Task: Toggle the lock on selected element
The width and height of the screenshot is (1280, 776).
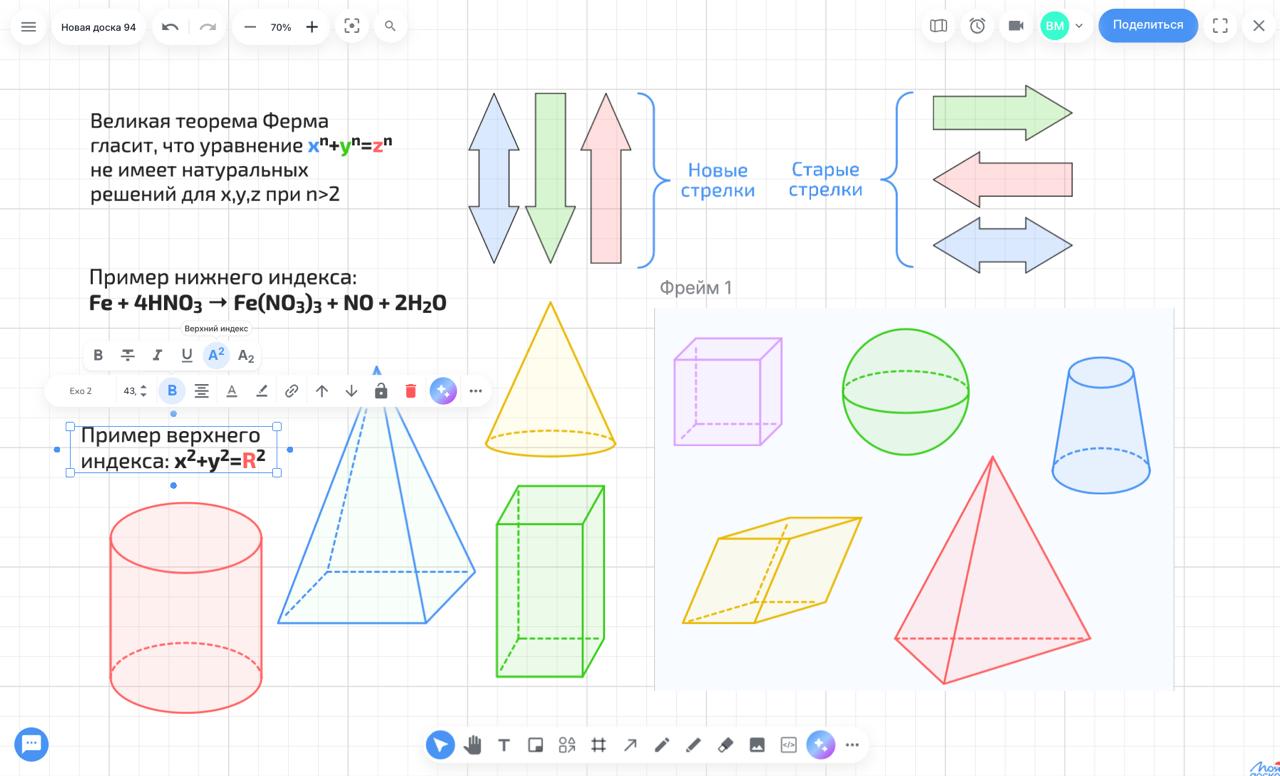Action: pos(381,391)
